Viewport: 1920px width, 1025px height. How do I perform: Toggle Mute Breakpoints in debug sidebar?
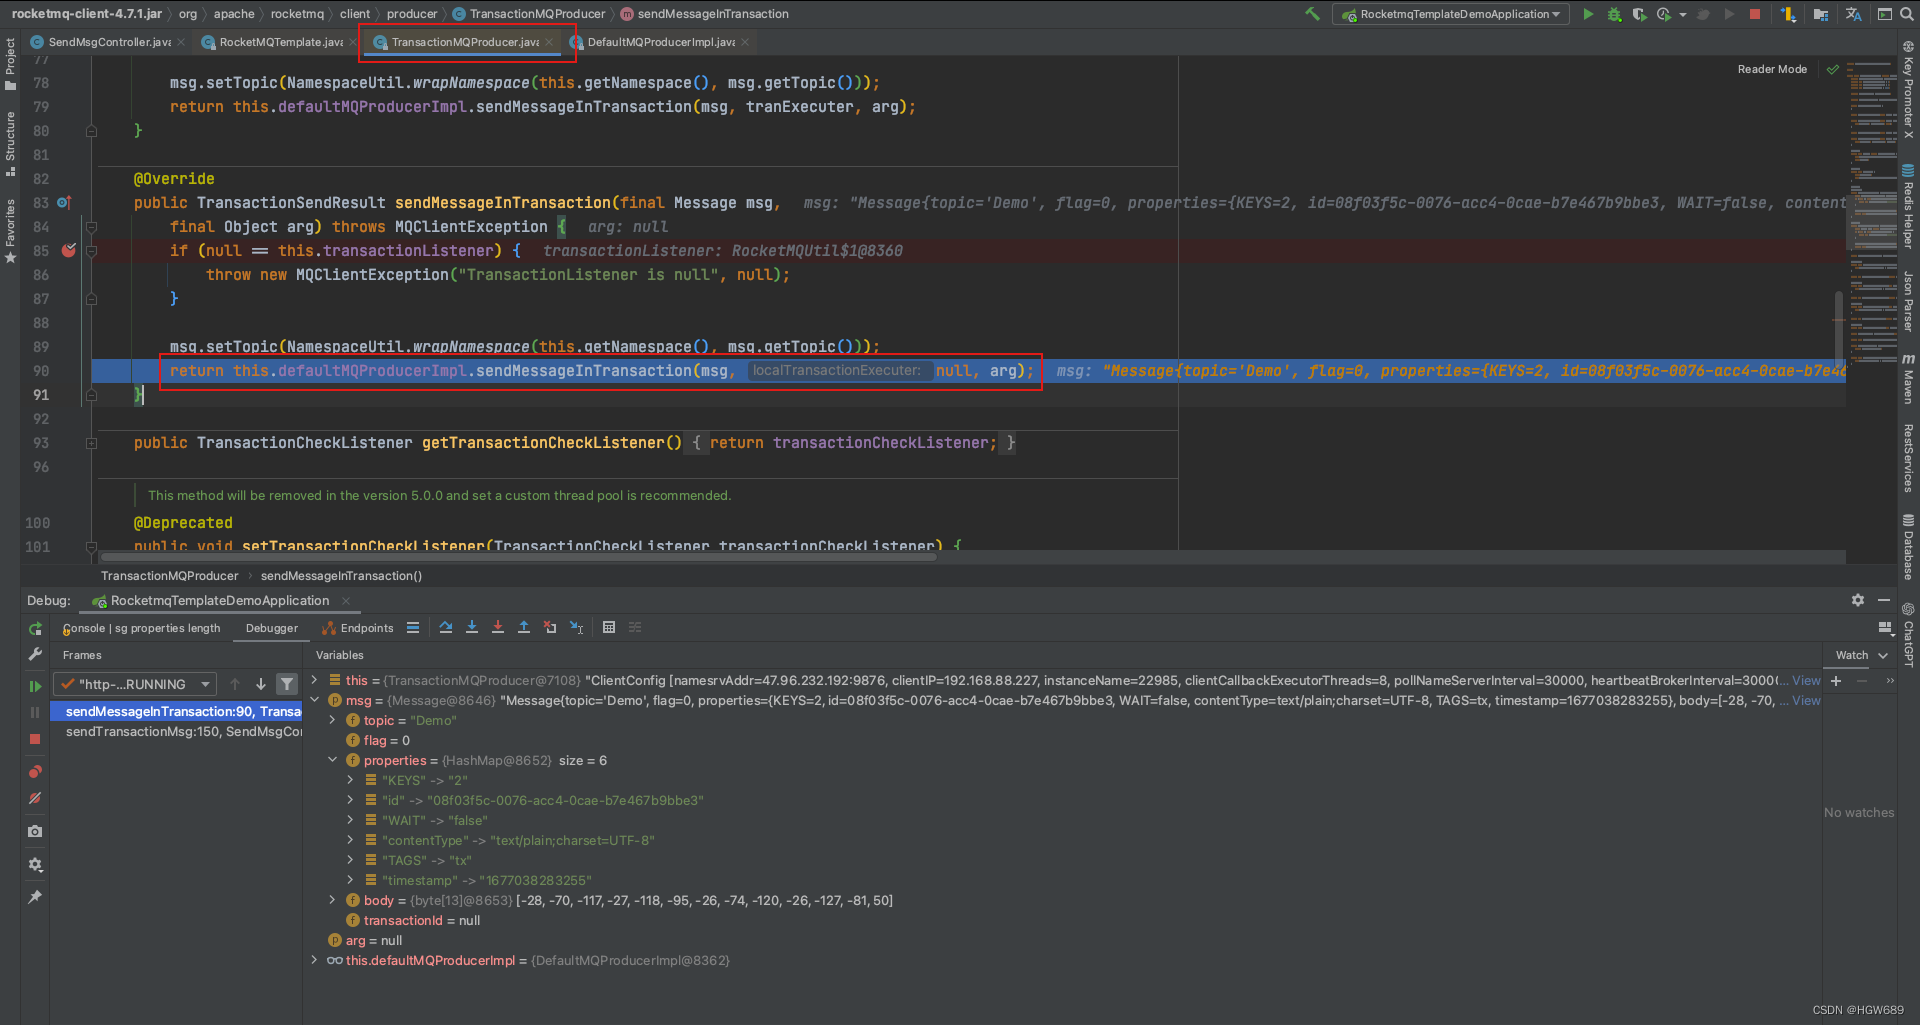click(35, 798)
